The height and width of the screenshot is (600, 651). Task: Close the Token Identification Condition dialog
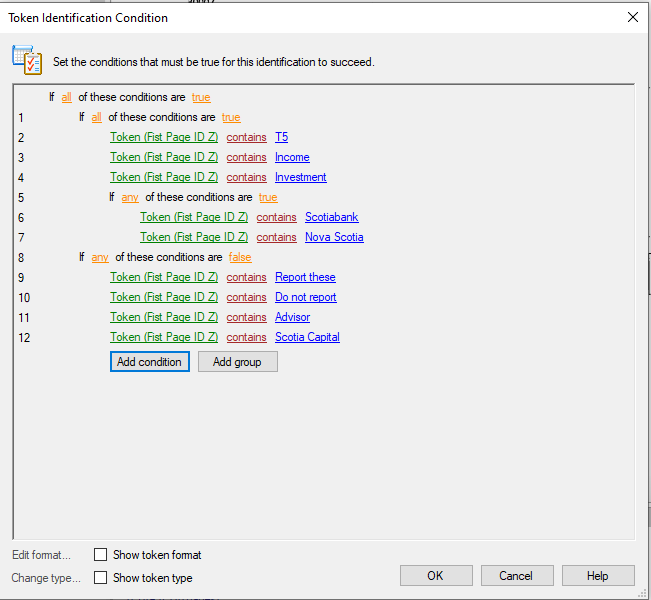point(633,17)
